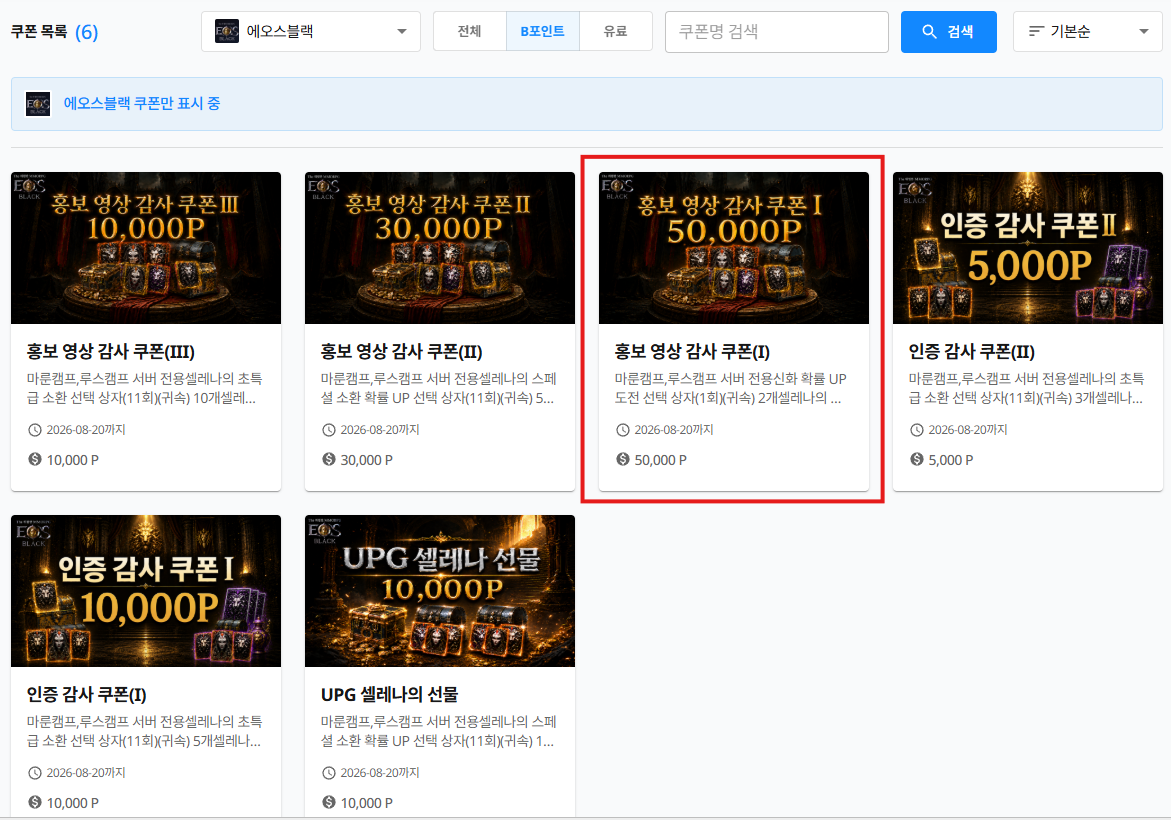Click the 인증 감사 쿠폰Ⅱ 5,000P thumbnail
The image size is (1171, 820).
(1028, 248)
